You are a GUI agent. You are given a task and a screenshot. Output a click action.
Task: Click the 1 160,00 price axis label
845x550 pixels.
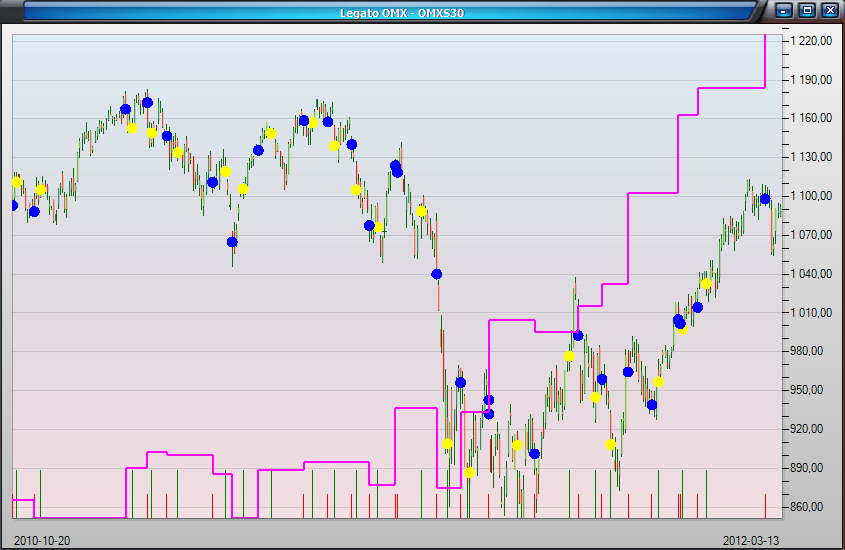point(811,118)
